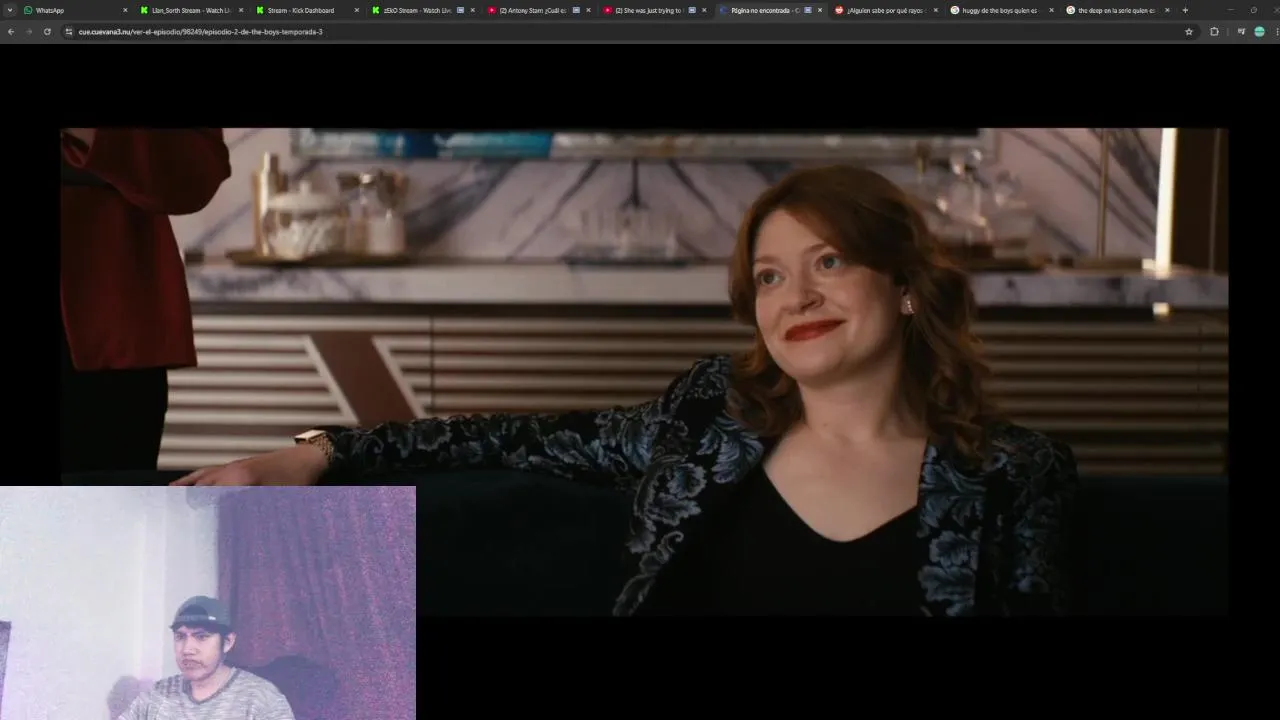Close the zEkO Stream tab
The image size is (1280, 720).
pos(472,10)
